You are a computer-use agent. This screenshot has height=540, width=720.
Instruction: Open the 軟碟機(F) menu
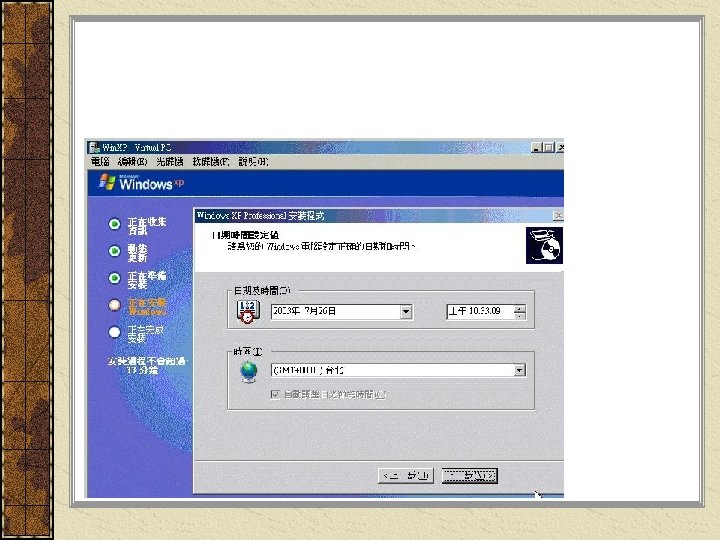[211, 162]
